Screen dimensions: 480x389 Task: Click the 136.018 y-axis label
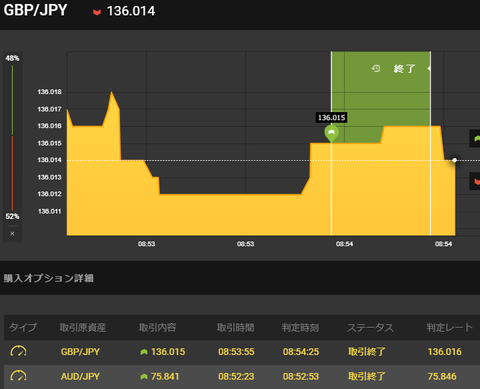coord(49,92)
